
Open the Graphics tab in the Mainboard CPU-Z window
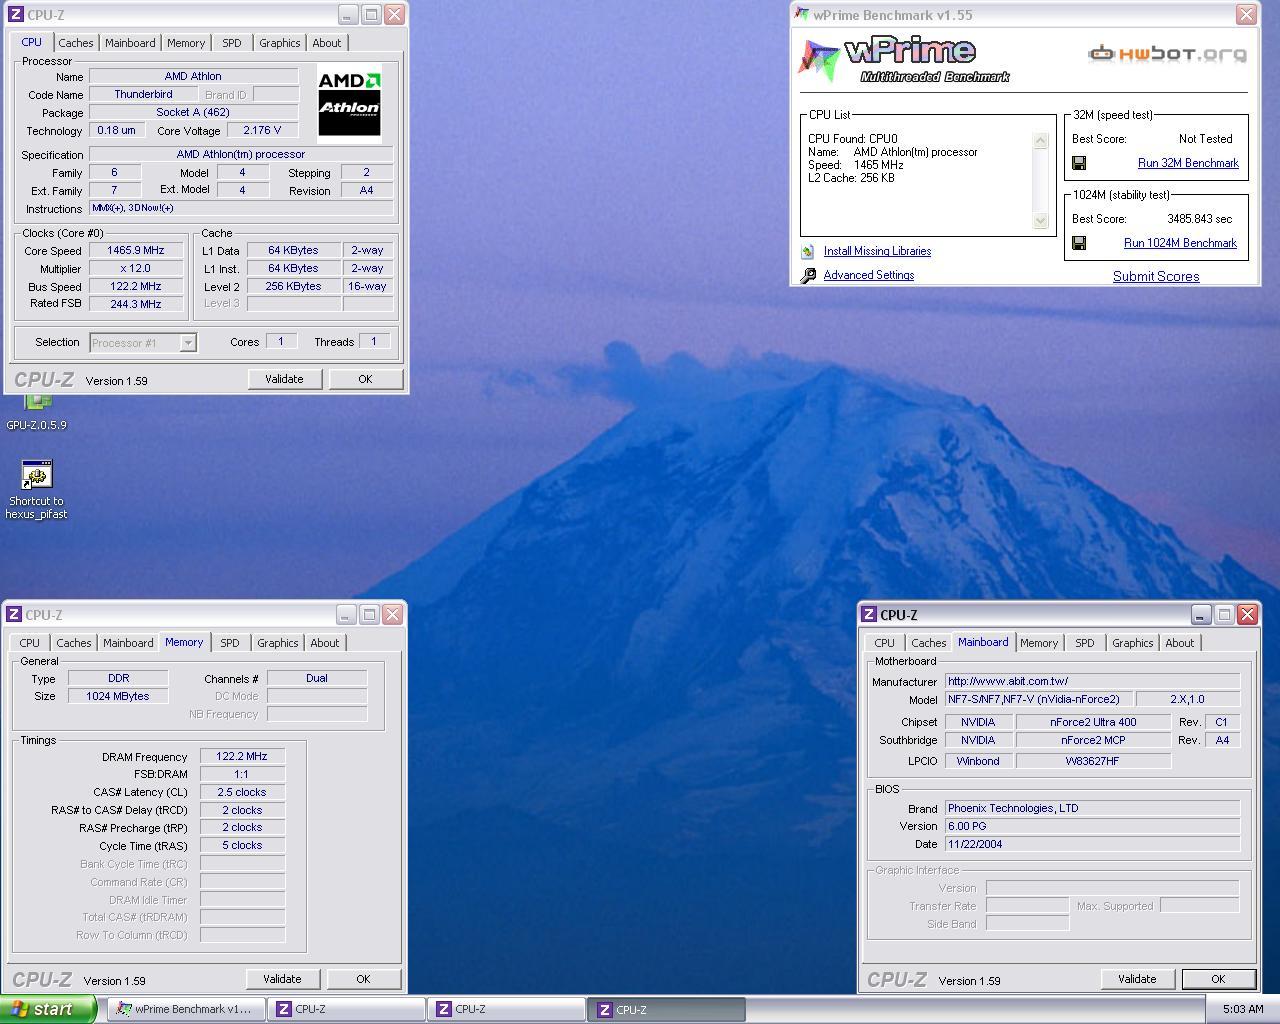(1133, 643)
